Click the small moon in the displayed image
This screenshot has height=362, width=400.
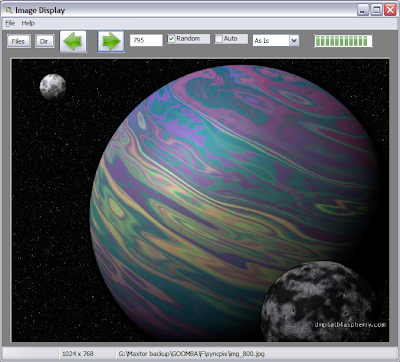tap(53, 87)
